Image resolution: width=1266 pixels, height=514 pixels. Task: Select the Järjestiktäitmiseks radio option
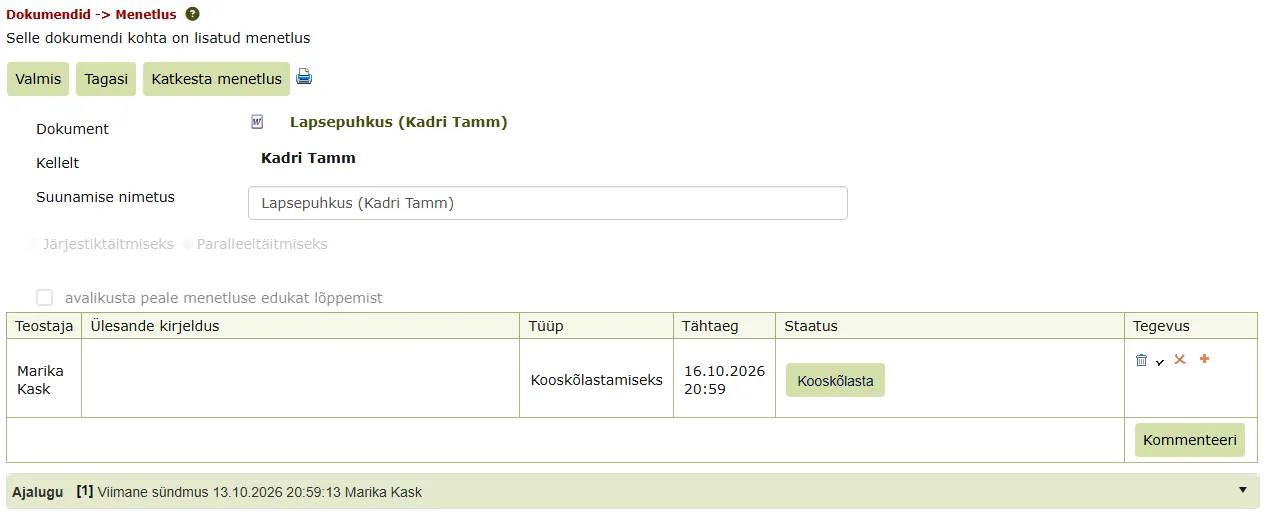[x=34, y=244]
